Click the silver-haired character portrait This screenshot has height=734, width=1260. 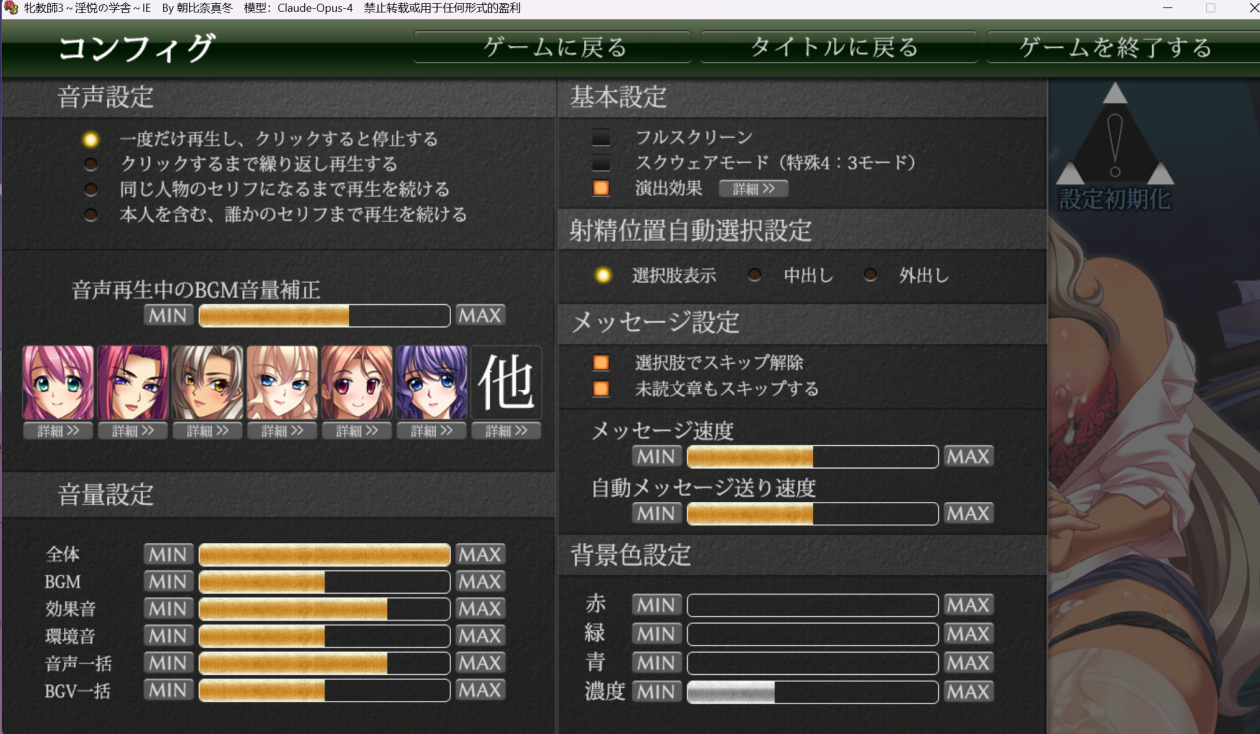coord(207,382)
